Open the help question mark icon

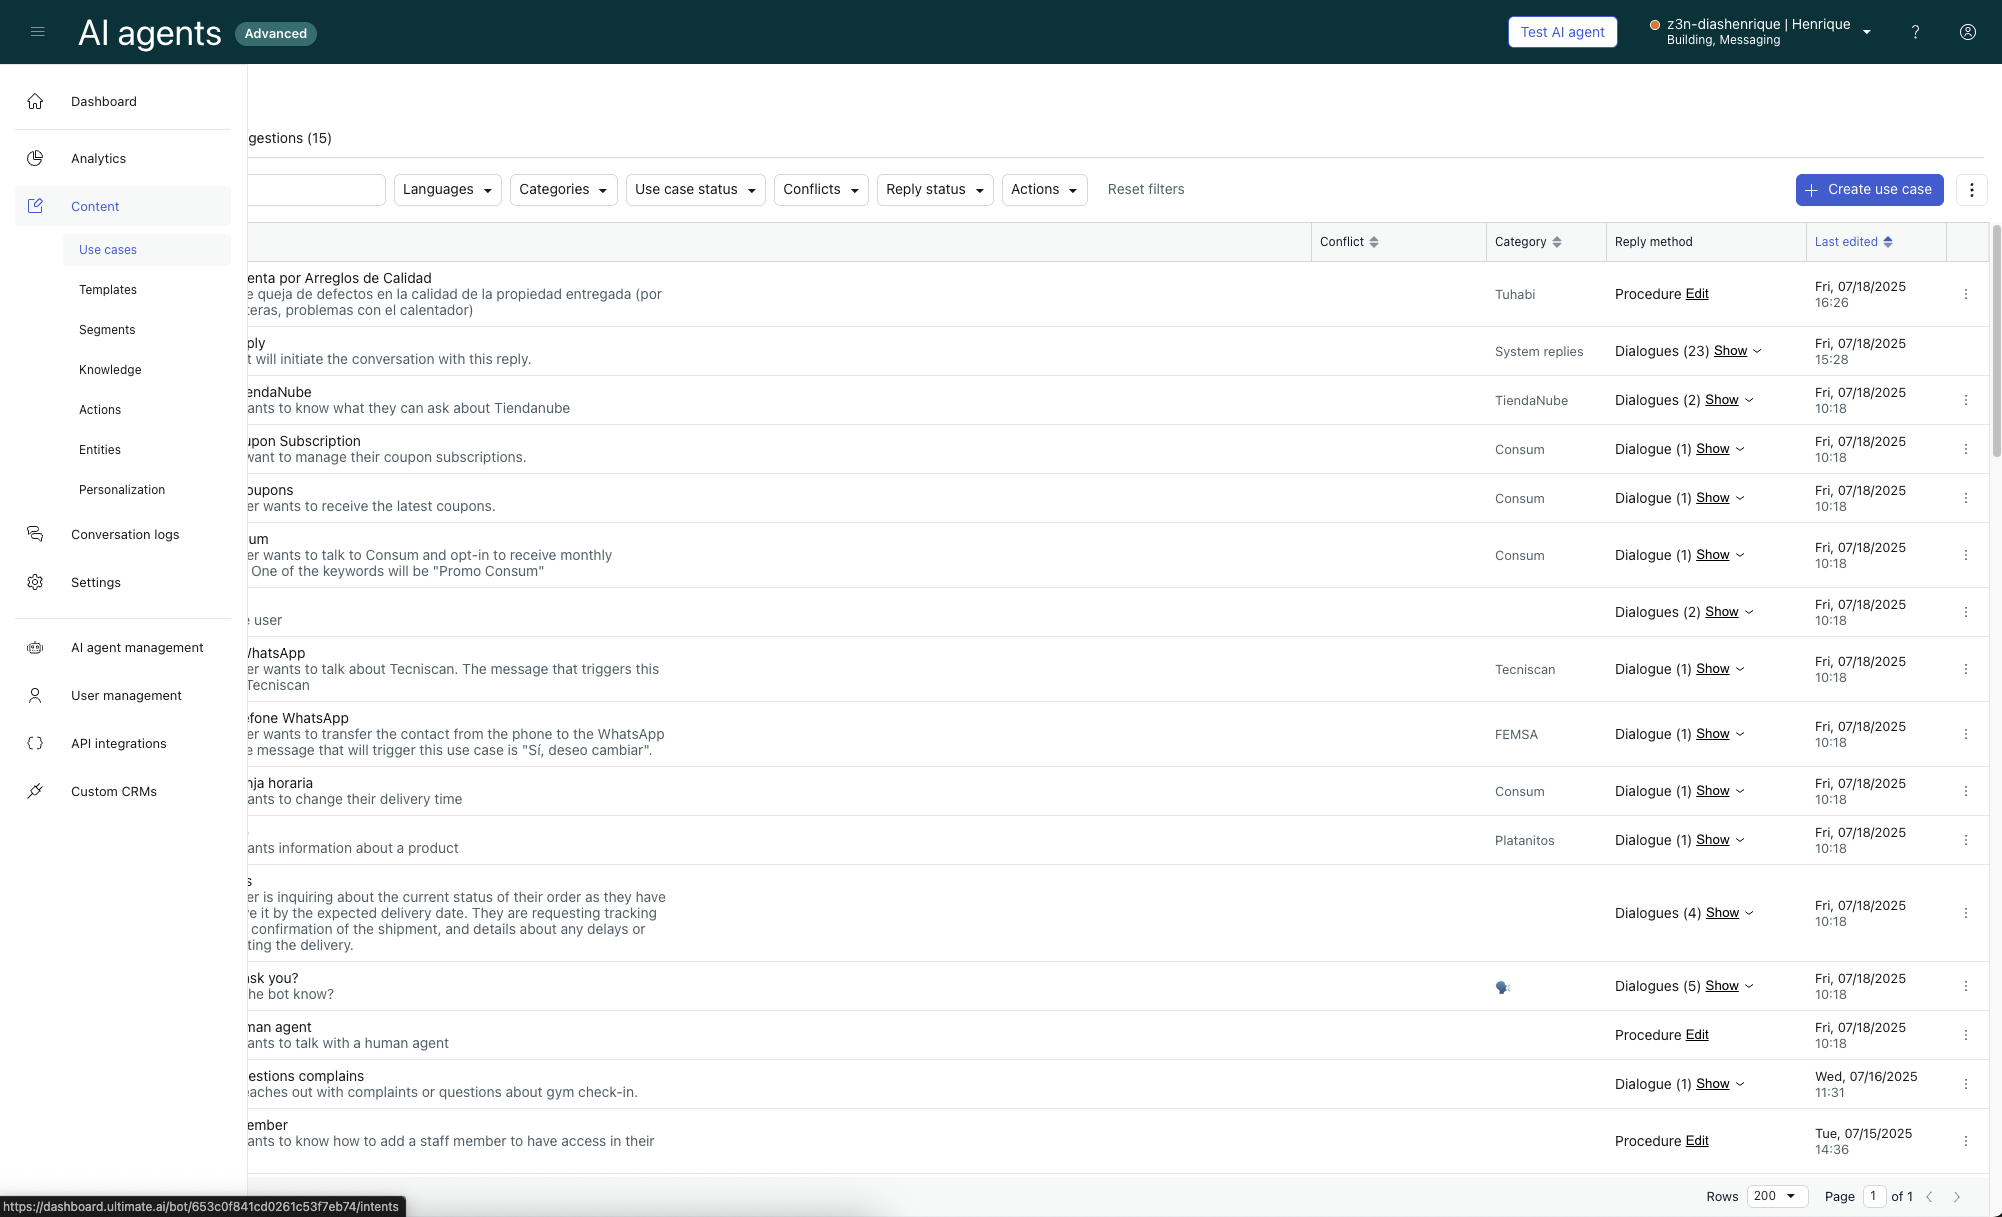pyautogui.click(x=1915, y=32)
